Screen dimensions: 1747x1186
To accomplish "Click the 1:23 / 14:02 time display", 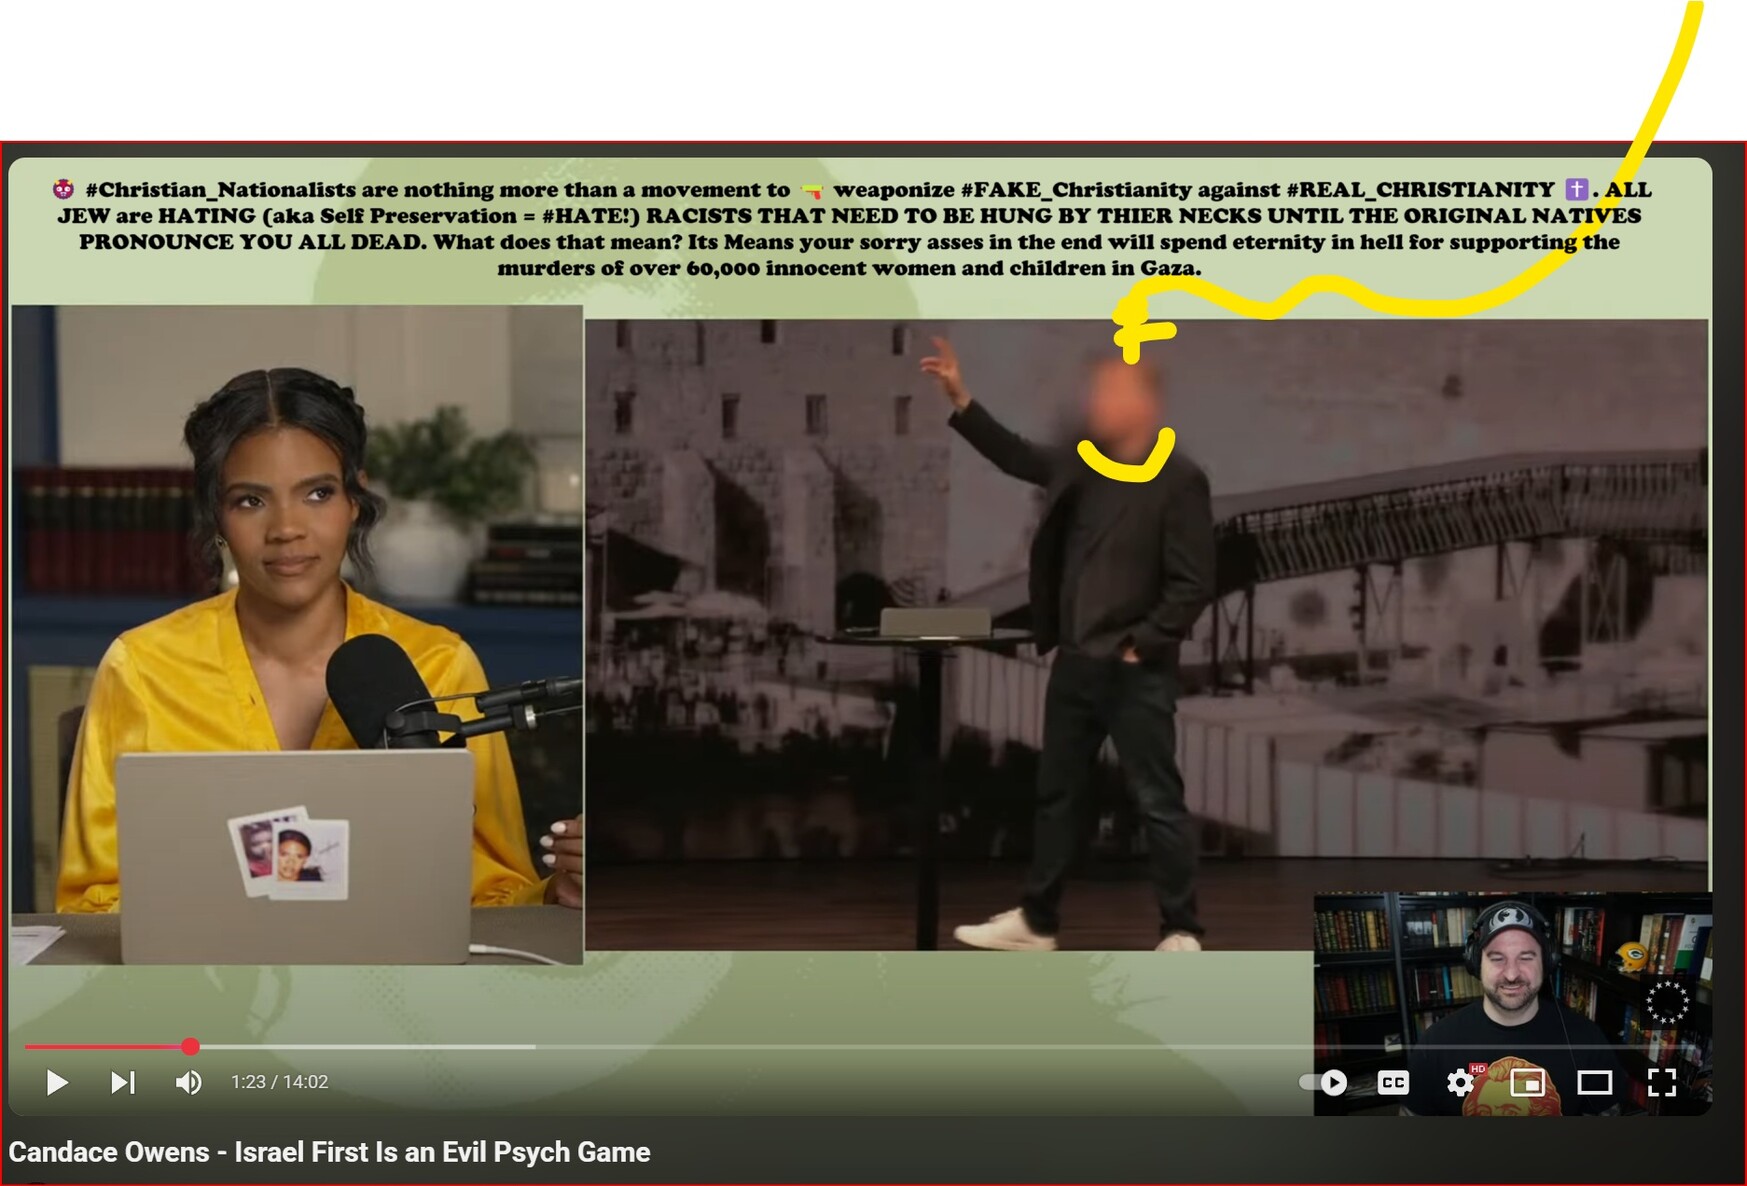I will 279,1082.
